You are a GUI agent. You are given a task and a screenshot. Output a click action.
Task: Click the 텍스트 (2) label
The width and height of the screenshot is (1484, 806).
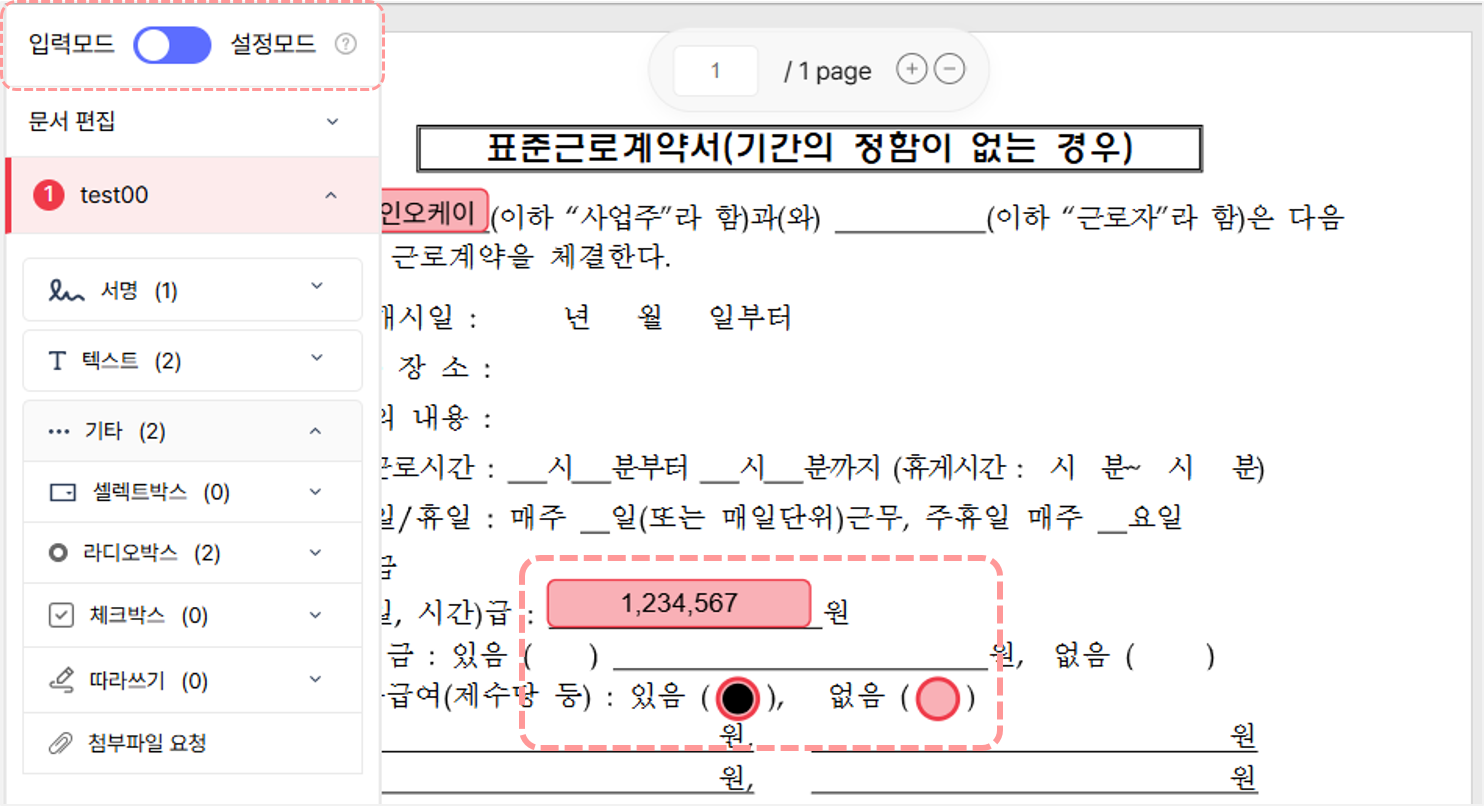coord(131,361)
